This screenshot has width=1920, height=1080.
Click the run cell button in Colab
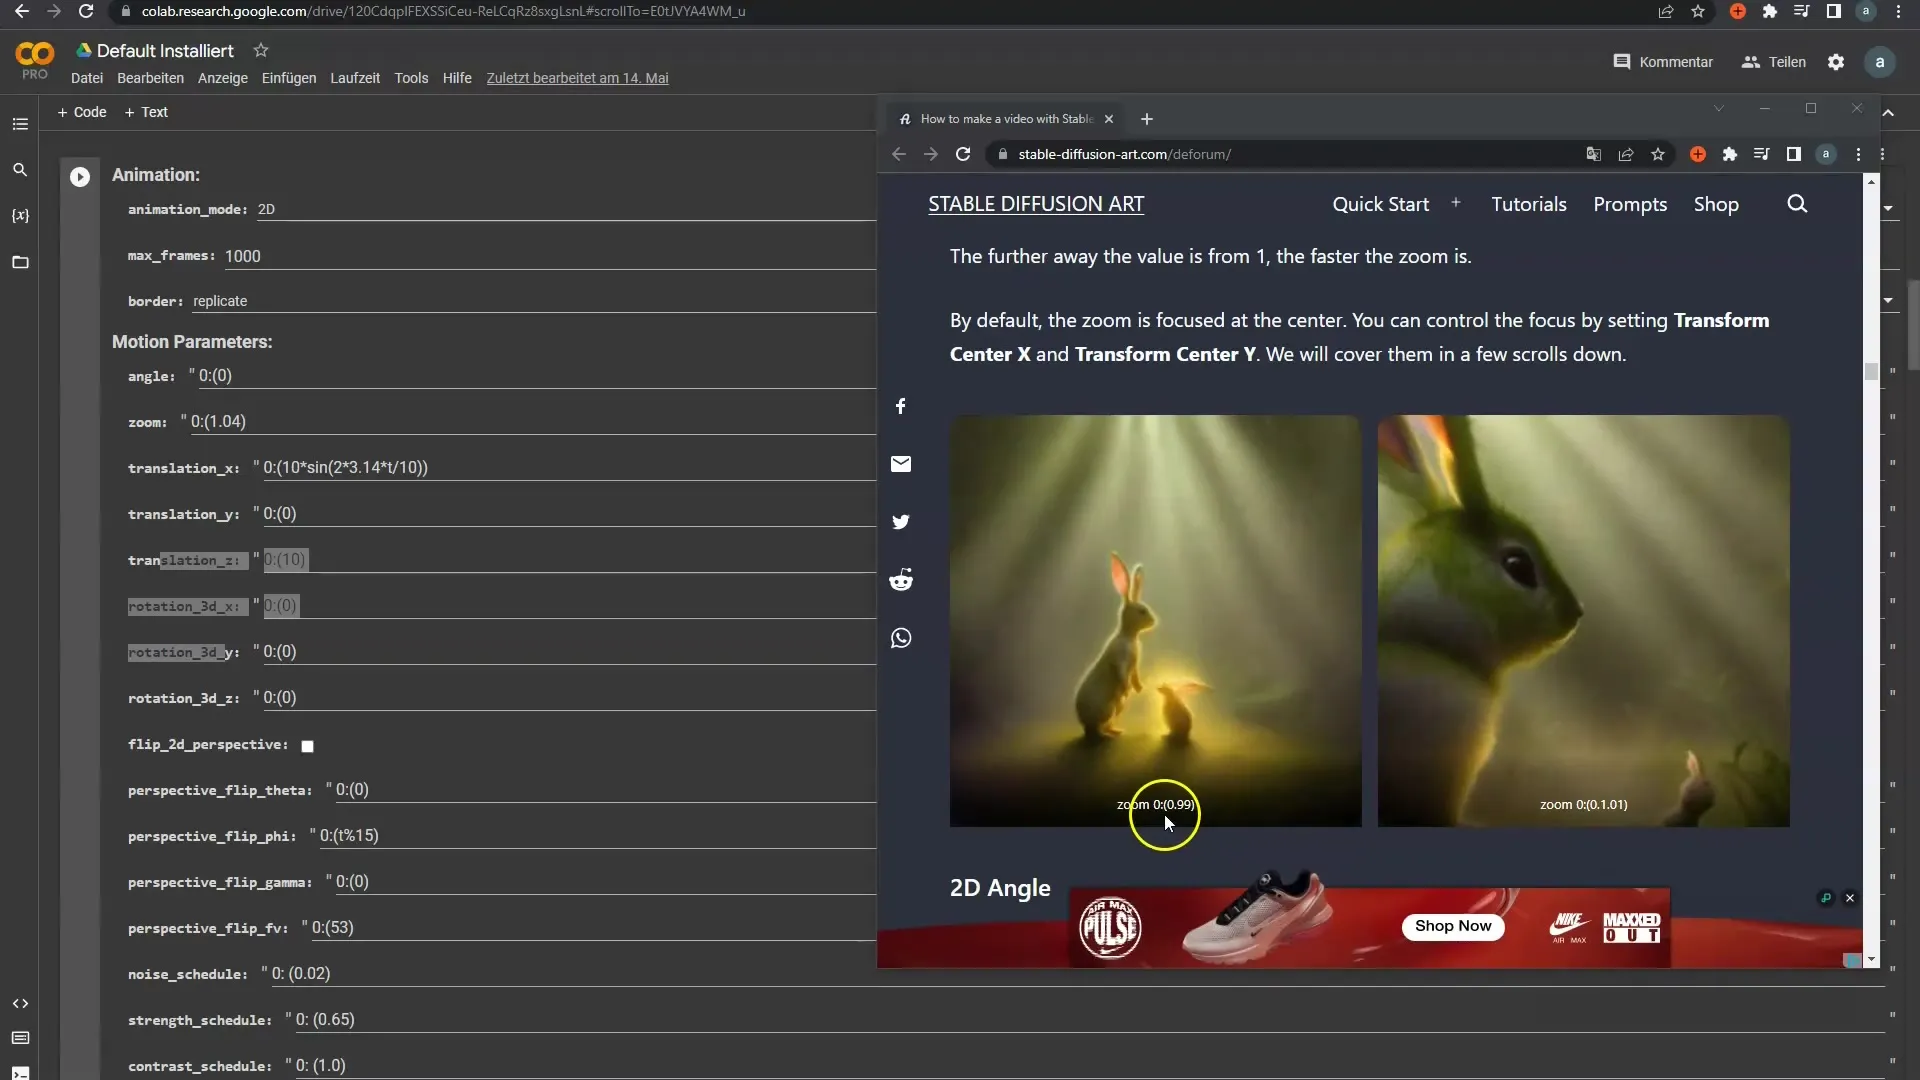pos(79,174)
